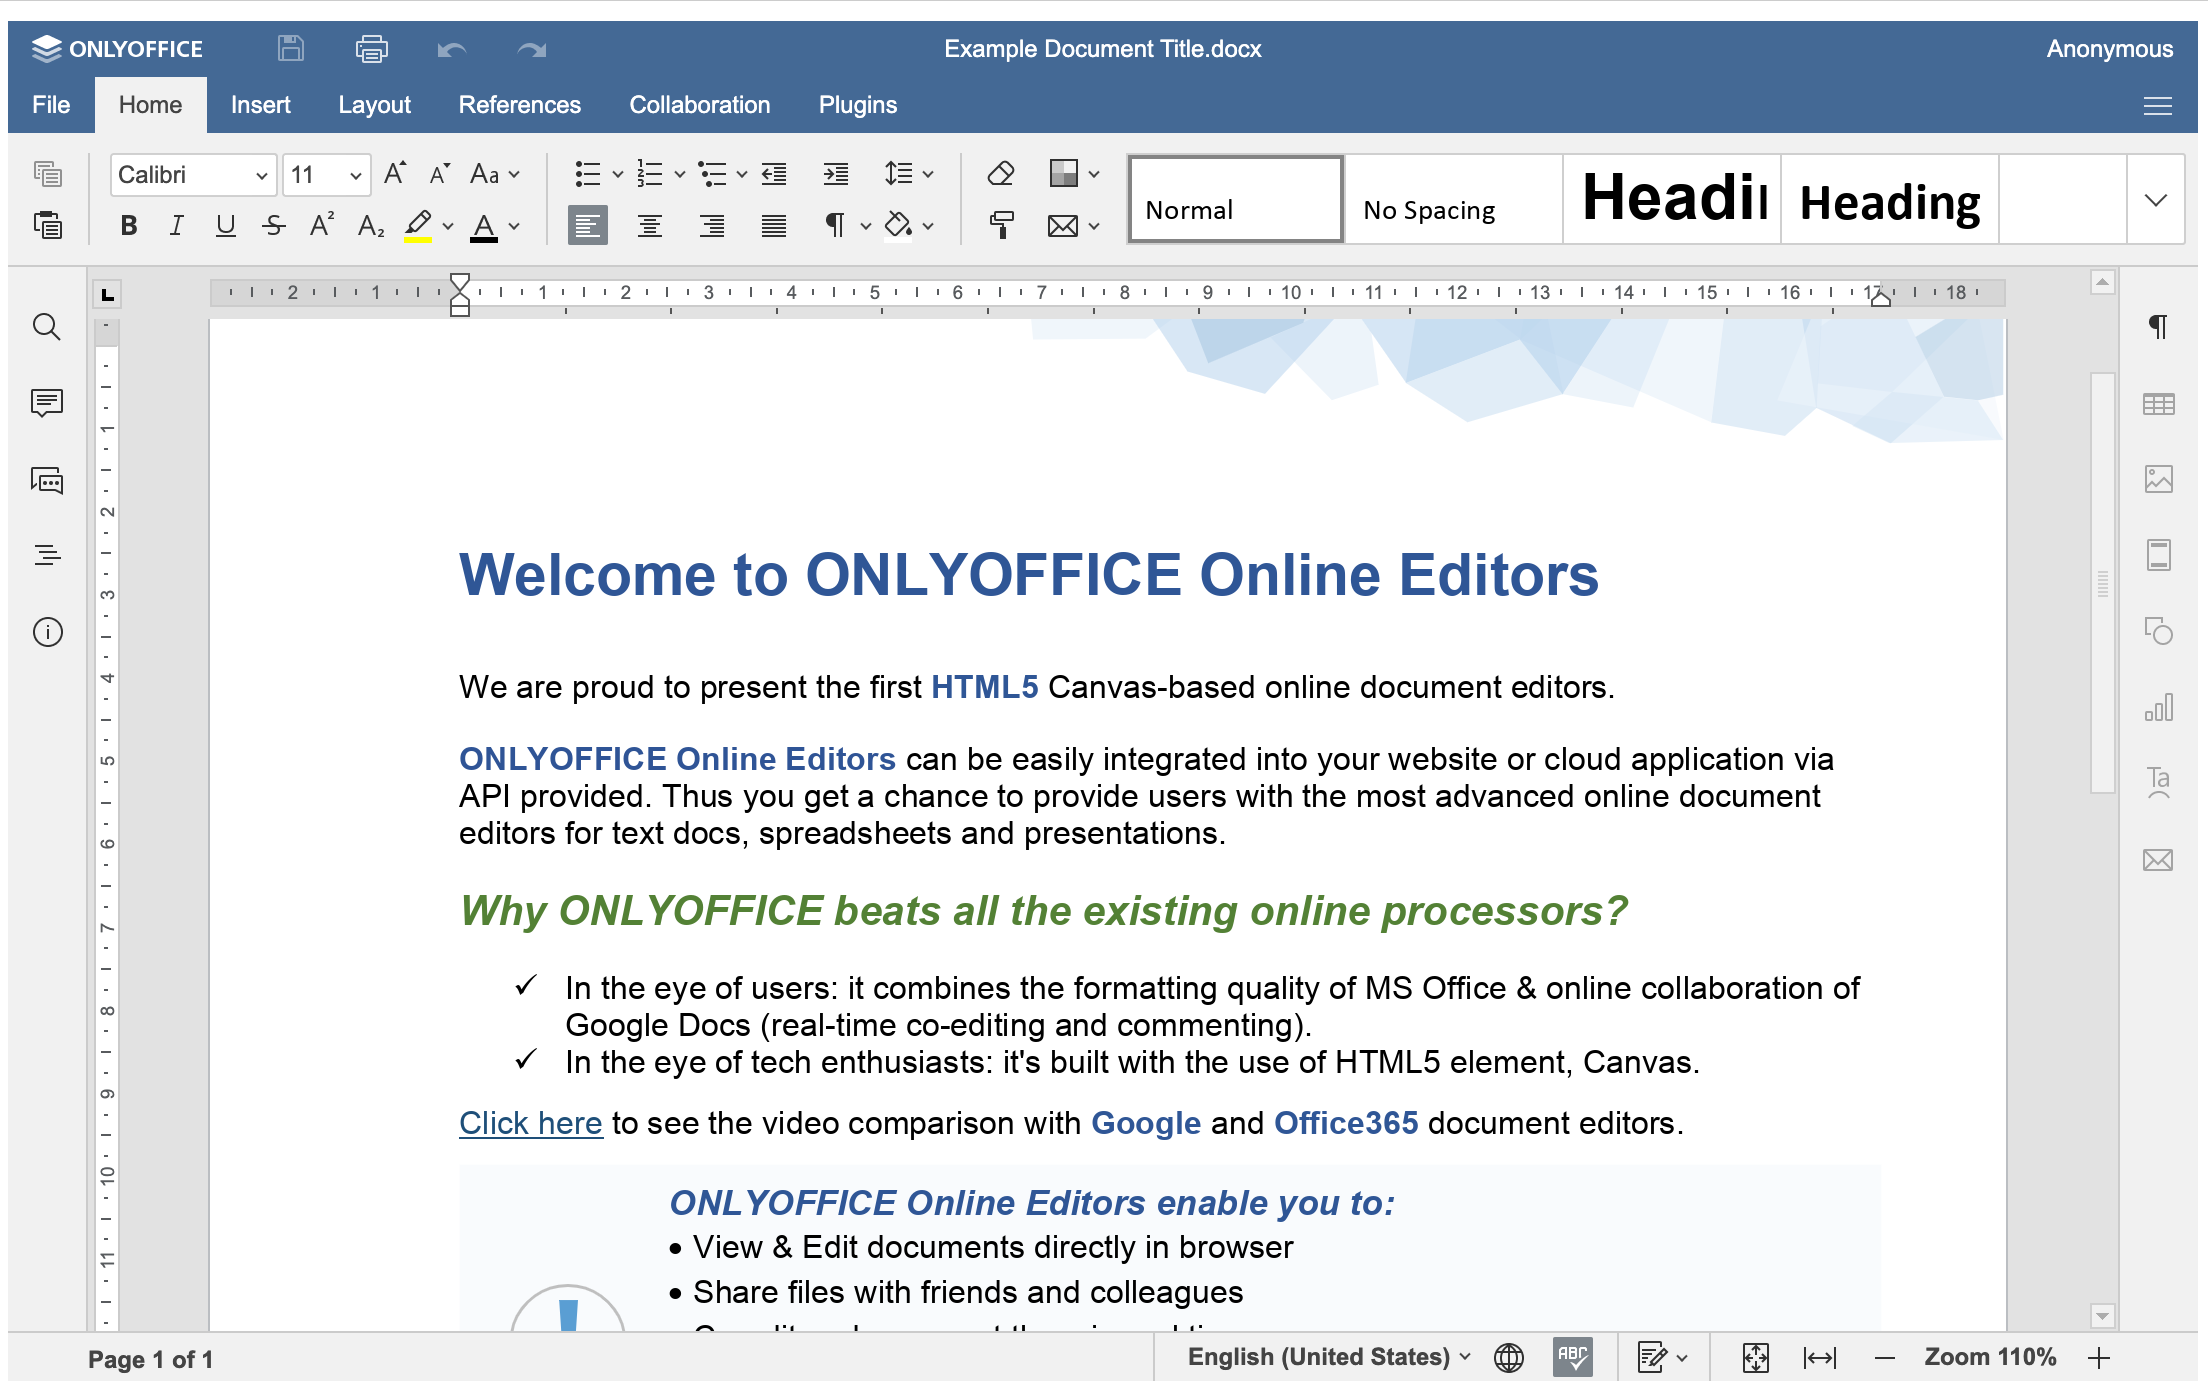
Task: Follow the "Click here" hyperlink
Action: (530, 1123)
